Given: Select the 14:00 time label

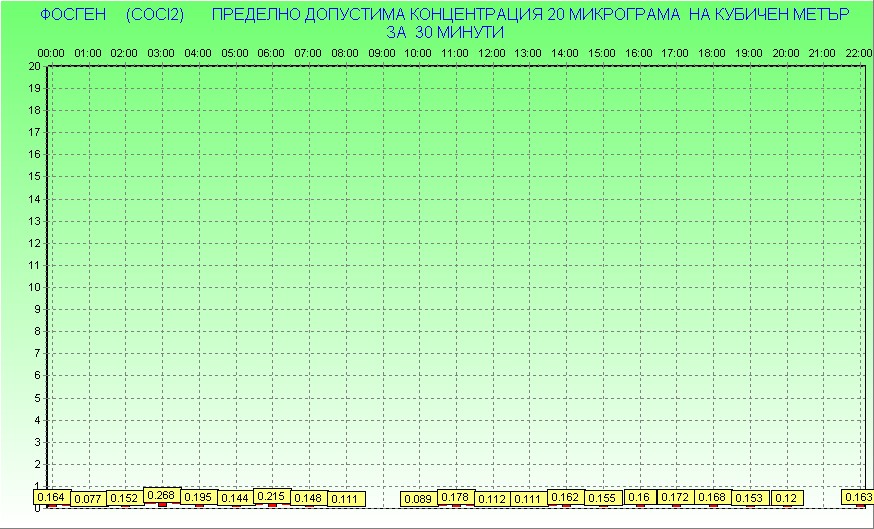Looking at the screenshot, I should tap(565, 54).
